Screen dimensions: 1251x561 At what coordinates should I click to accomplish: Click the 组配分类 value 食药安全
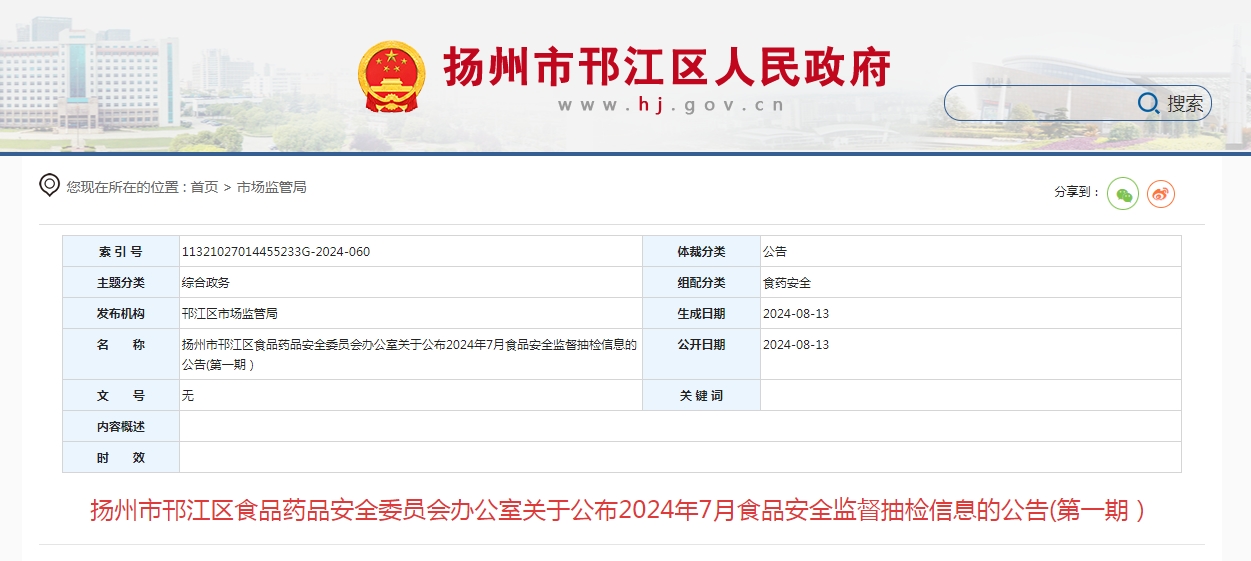pyautogui.click(x=787, y=283)
